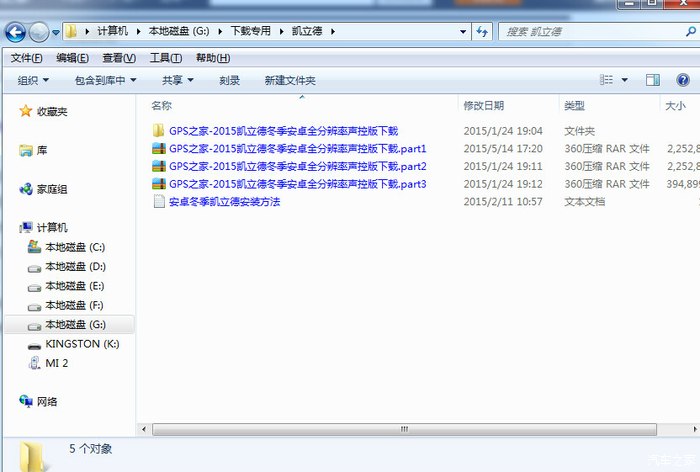Screen dimensions: 700x472
Task: Open the 编辑(E) menu
Action: point(72,58)
